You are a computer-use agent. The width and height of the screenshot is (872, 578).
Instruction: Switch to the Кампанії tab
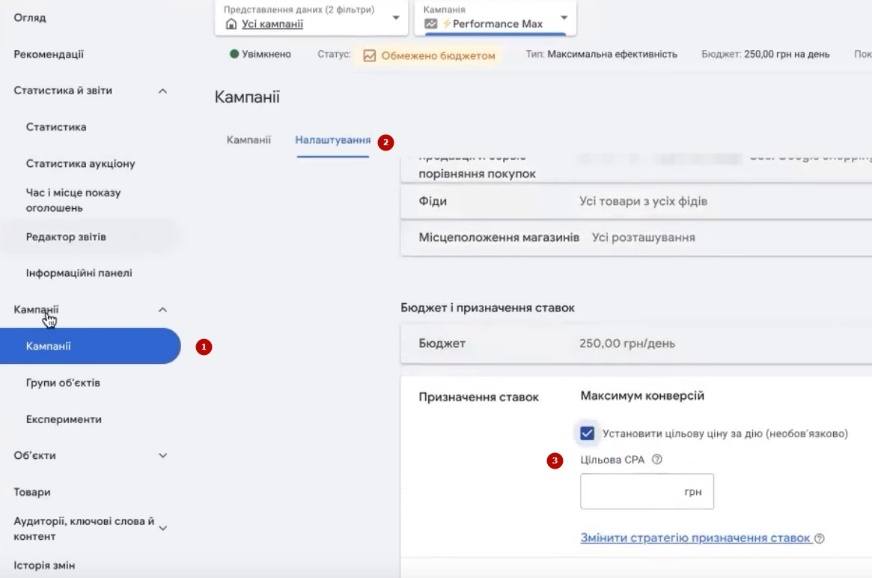248,140
